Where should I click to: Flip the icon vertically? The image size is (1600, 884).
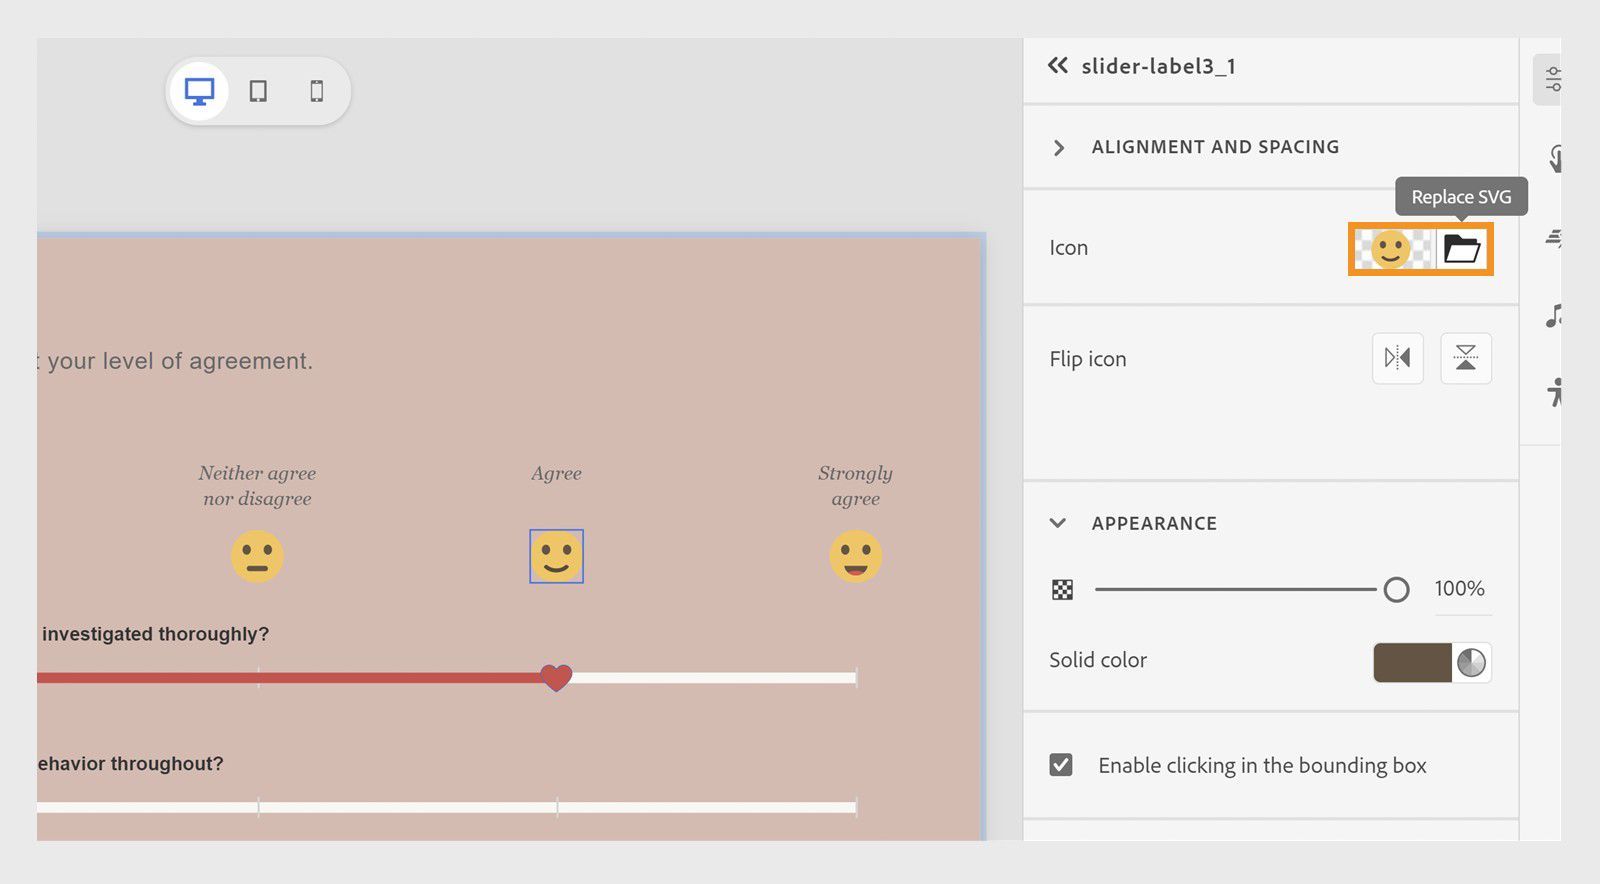[1465, 358]
